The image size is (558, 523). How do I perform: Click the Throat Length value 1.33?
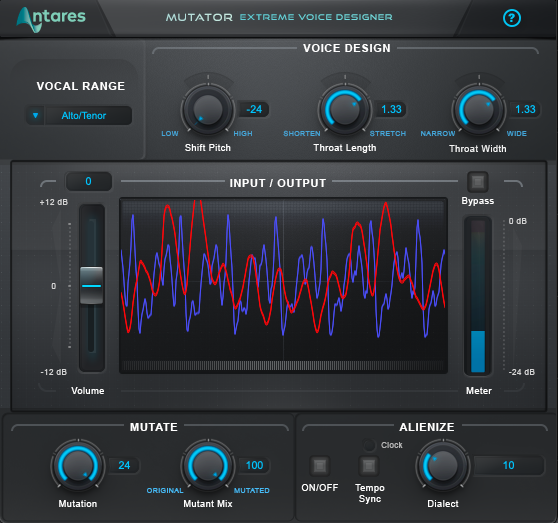(391, 109)
